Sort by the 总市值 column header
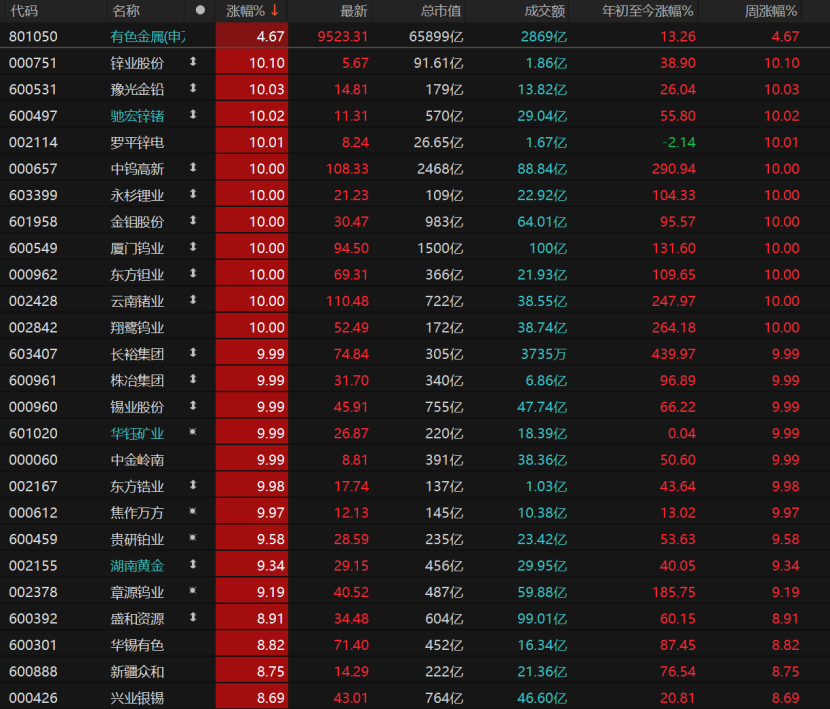This screenshot has height=709, width=830. [441, 11]
